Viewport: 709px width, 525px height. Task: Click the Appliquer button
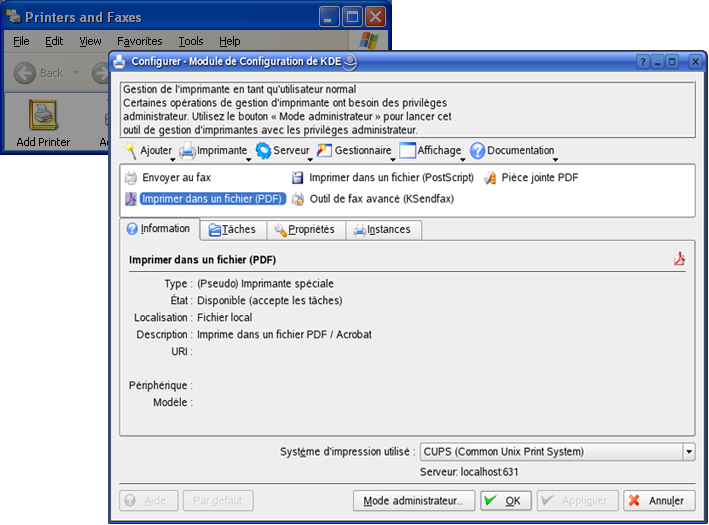(577, 501)
